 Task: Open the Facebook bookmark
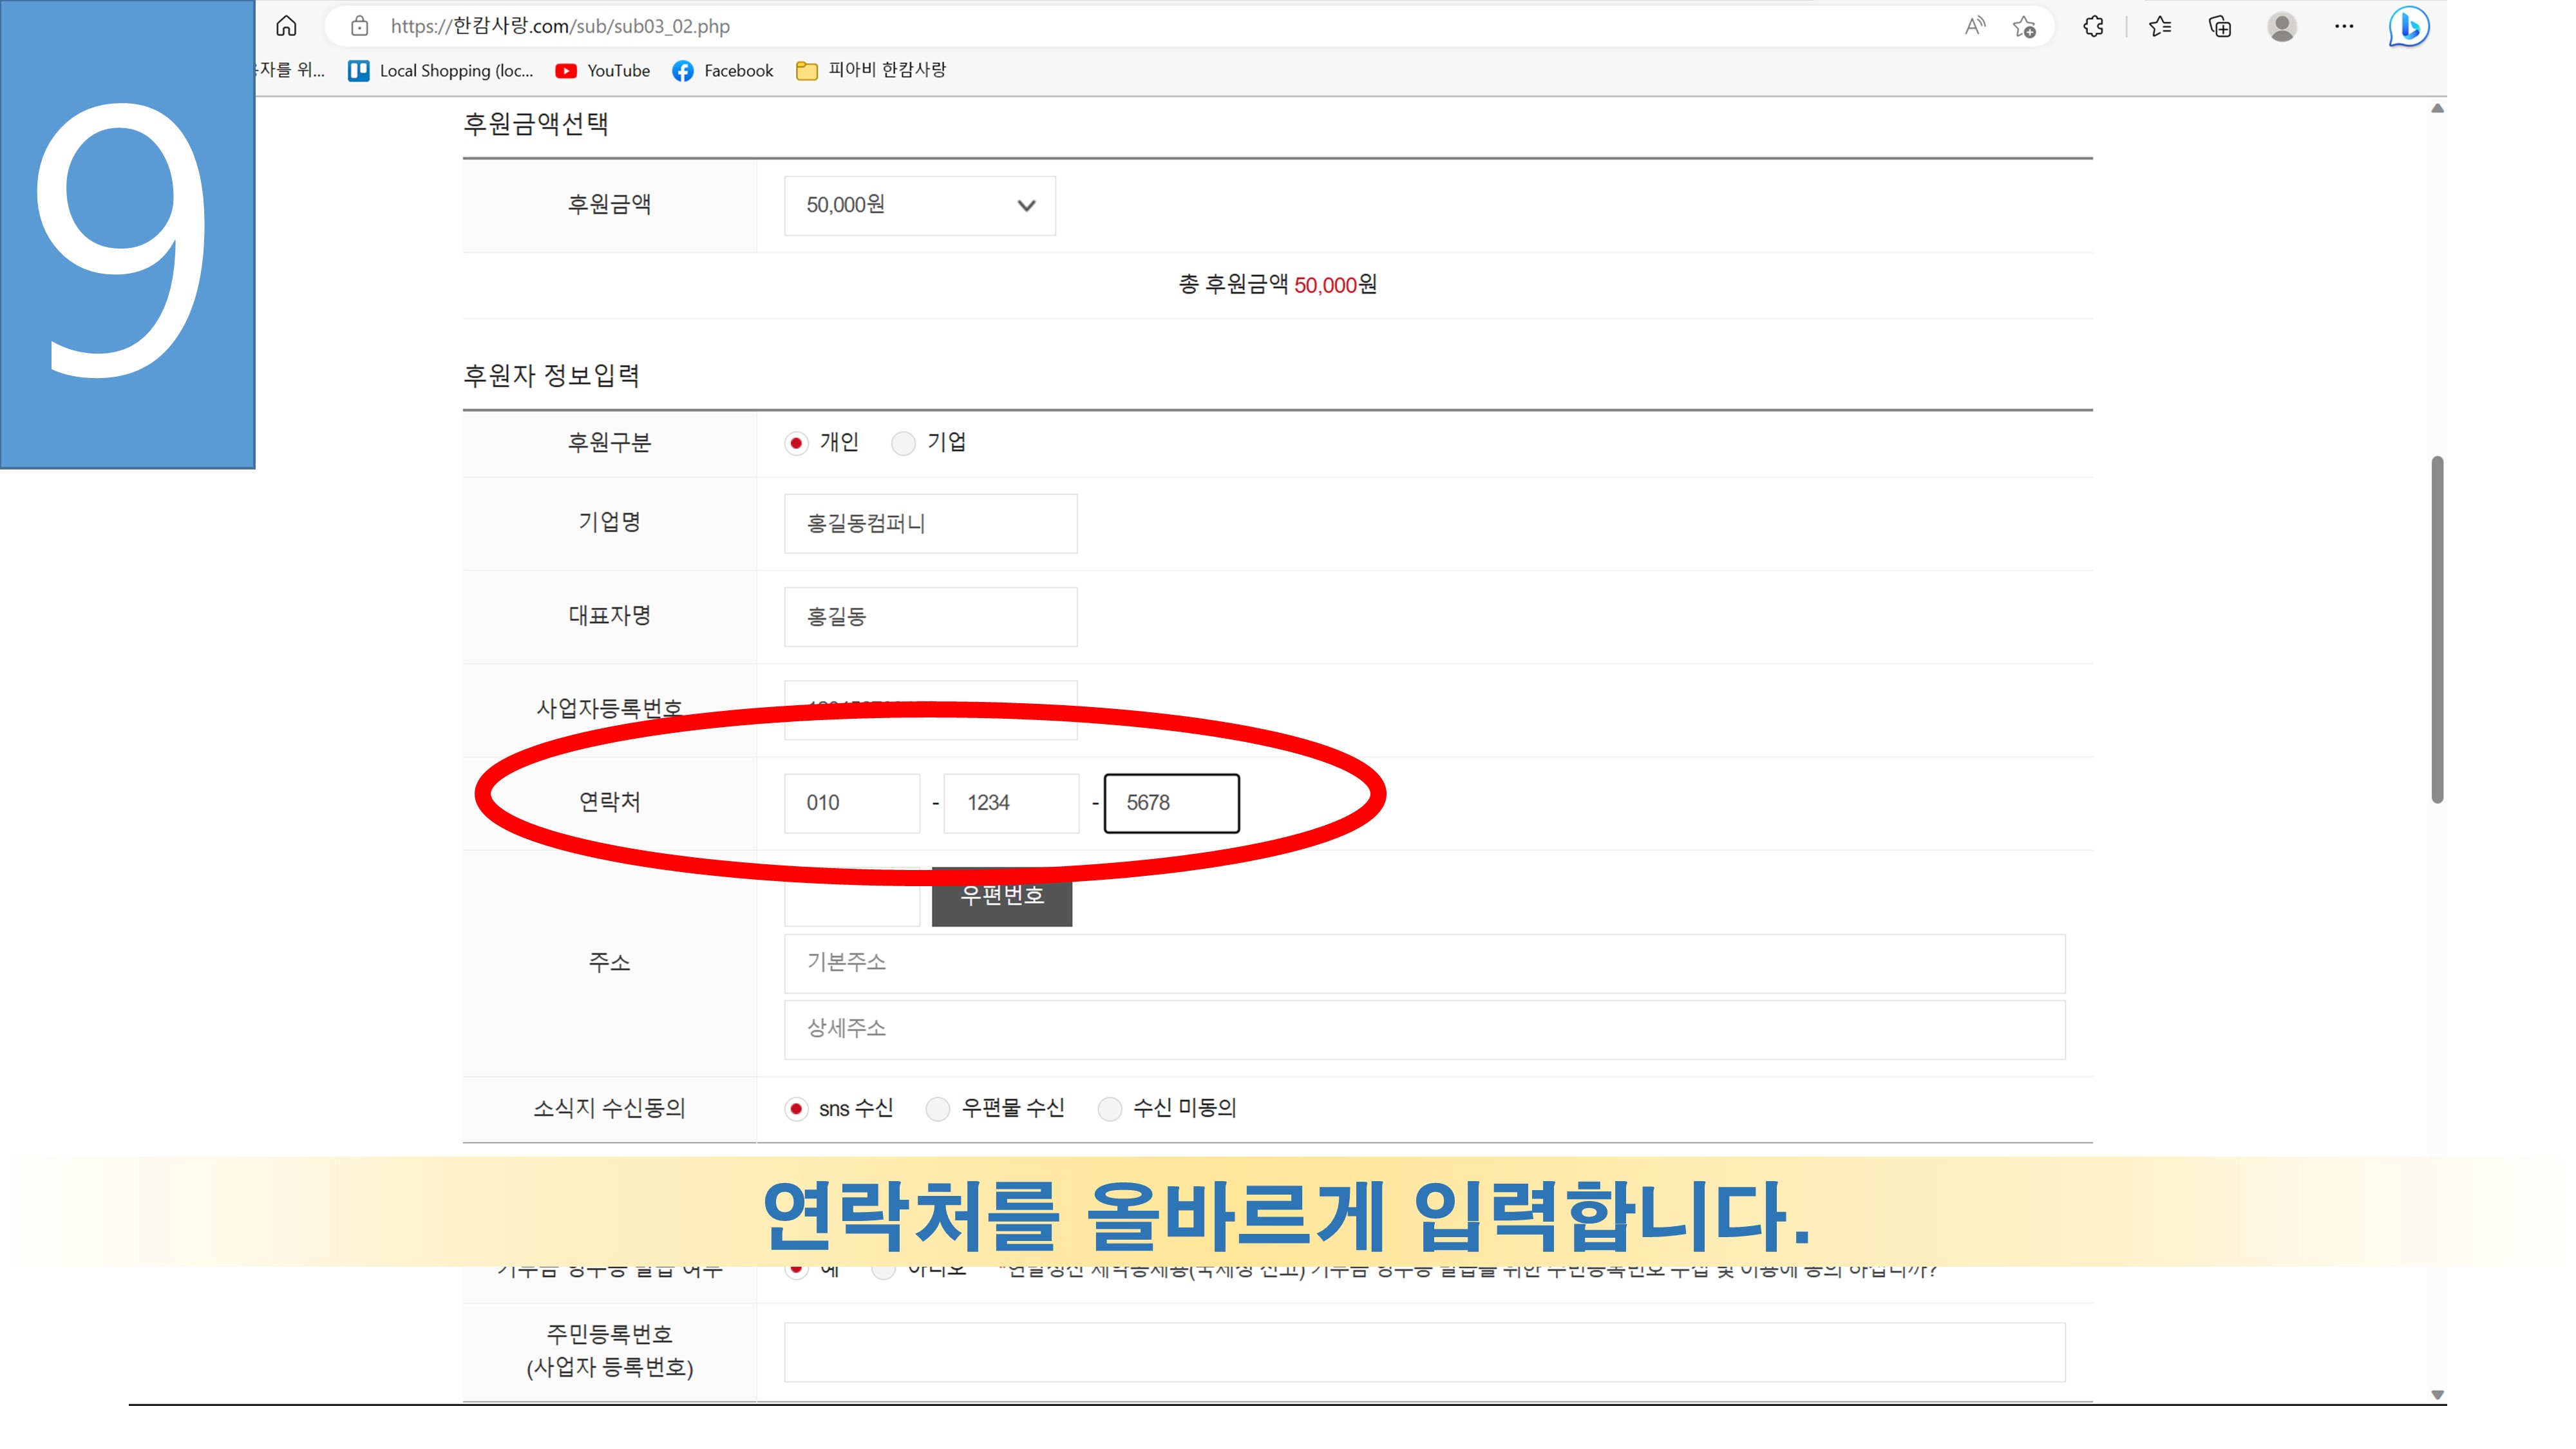tap(723, 70)
